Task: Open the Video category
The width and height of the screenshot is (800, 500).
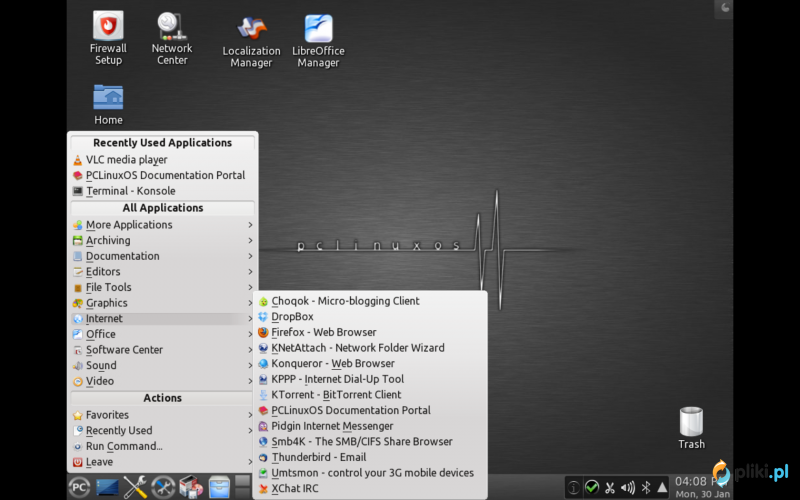Action: (x=163, y=381)
